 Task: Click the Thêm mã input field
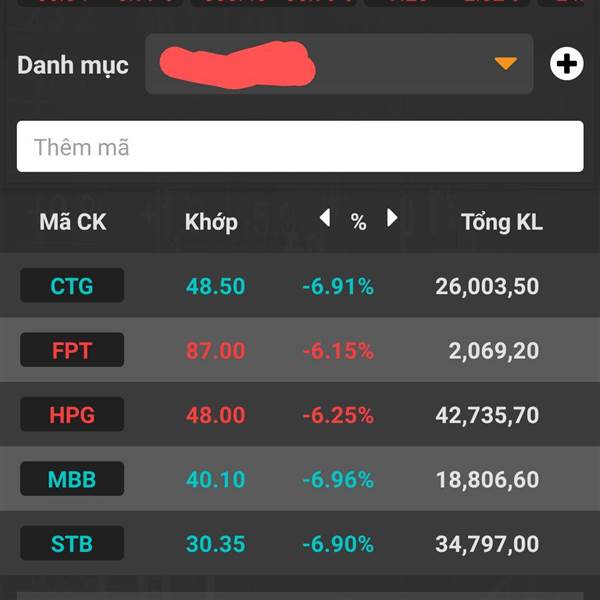300,147
